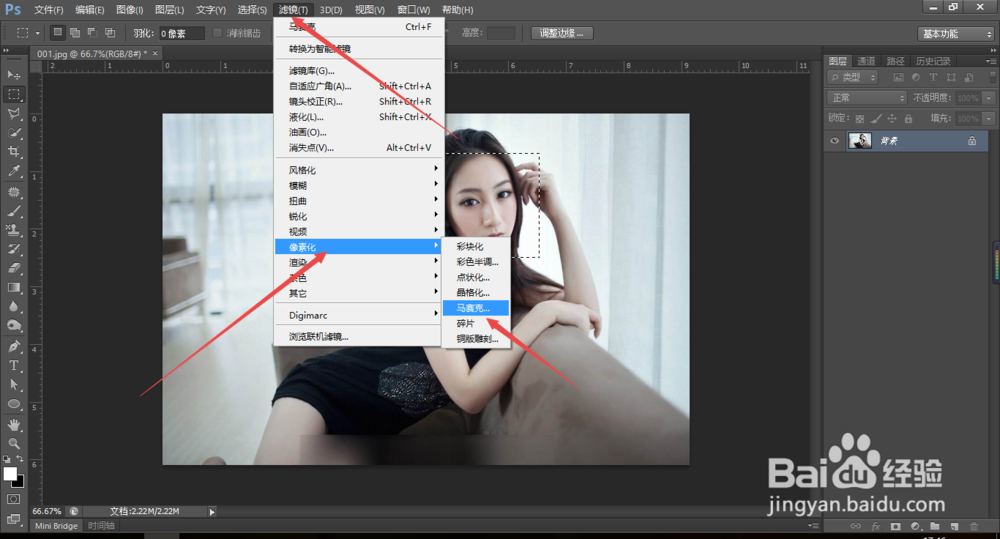This screenshot has width=1000, height=539.
Task: Create a new layer in Layers panel
Action: (x=954, y=526)
